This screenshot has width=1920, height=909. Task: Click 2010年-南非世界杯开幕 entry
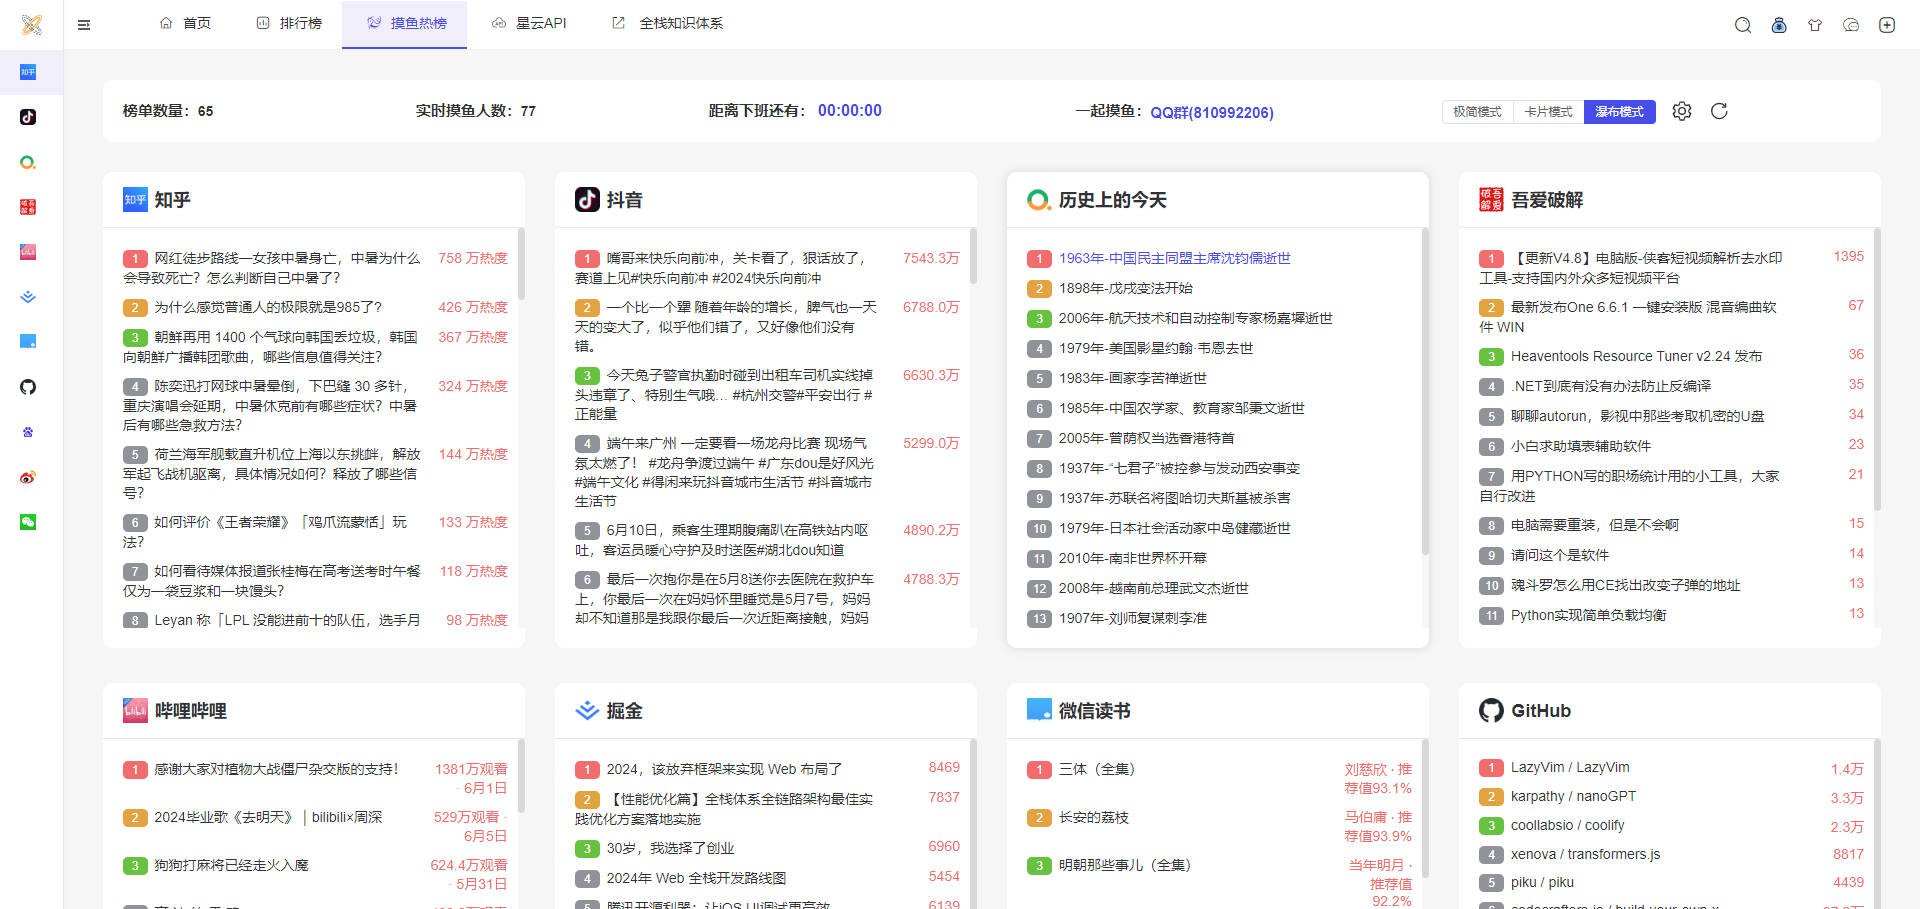(x=1132, y=558)
